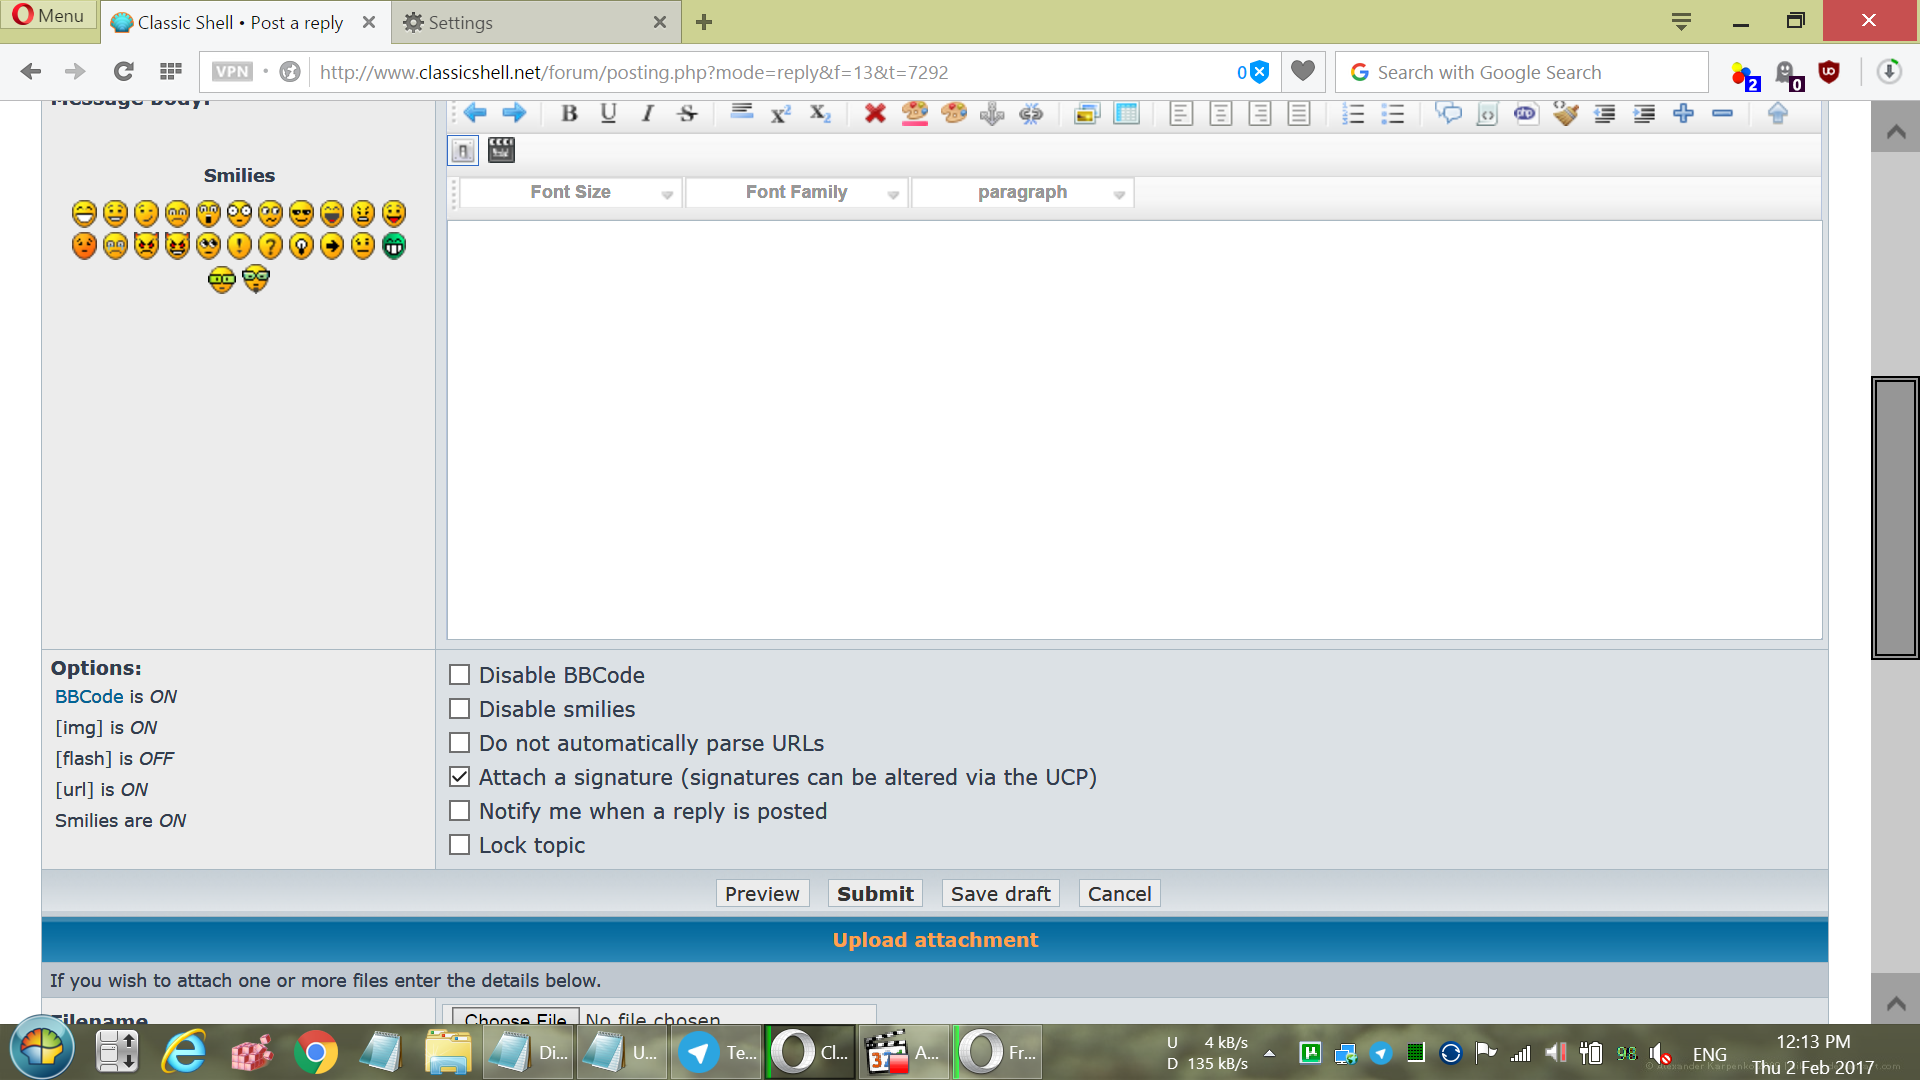Click the strikethrough icon
Viewport: 1920px width, 1080px height.
(x=687, y=114)
